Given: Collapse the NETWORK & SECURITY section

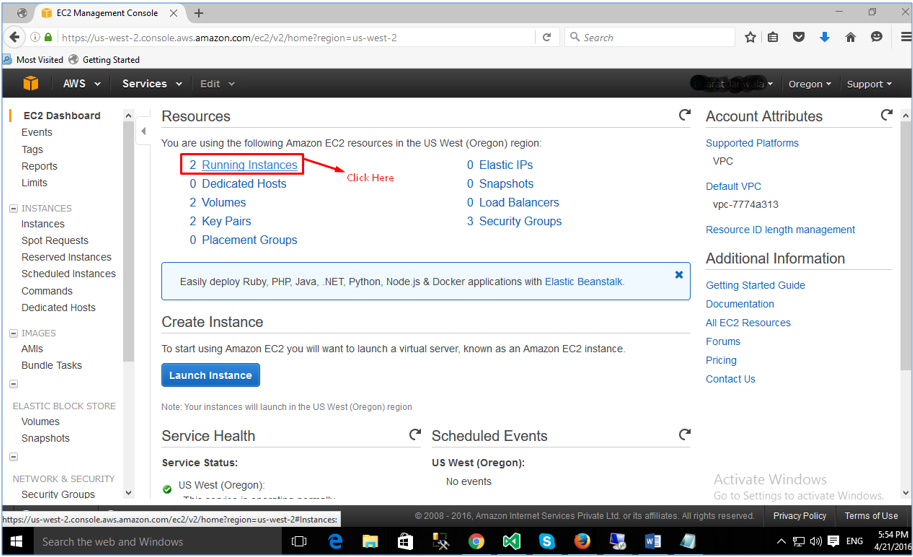Looking at the screenshot, I should point(13,457).
